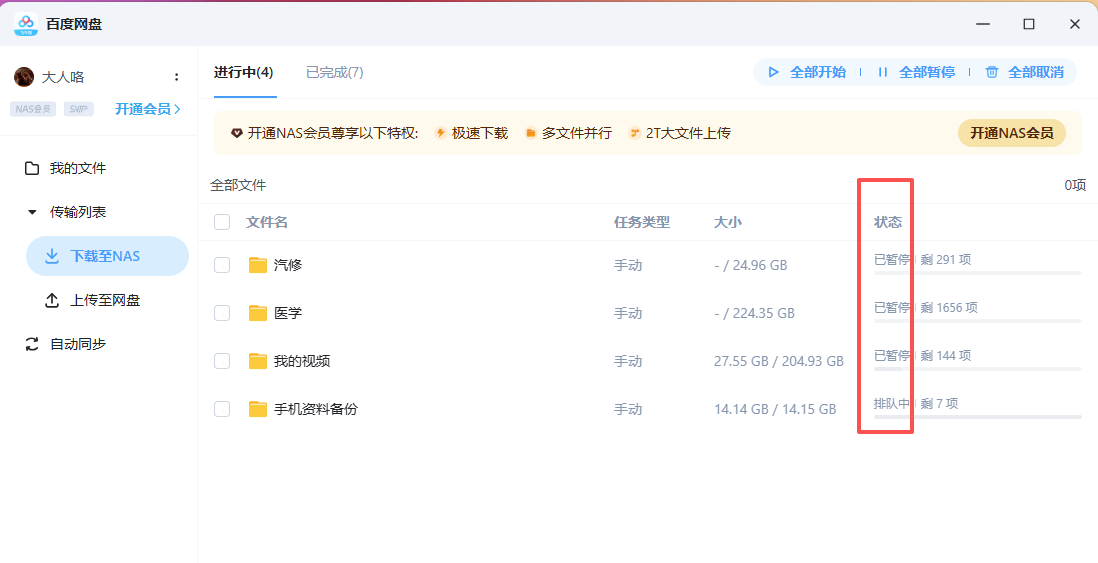1098x563 pixels.
Task: Click the 任务类型 column header
Action: (642, 222)
